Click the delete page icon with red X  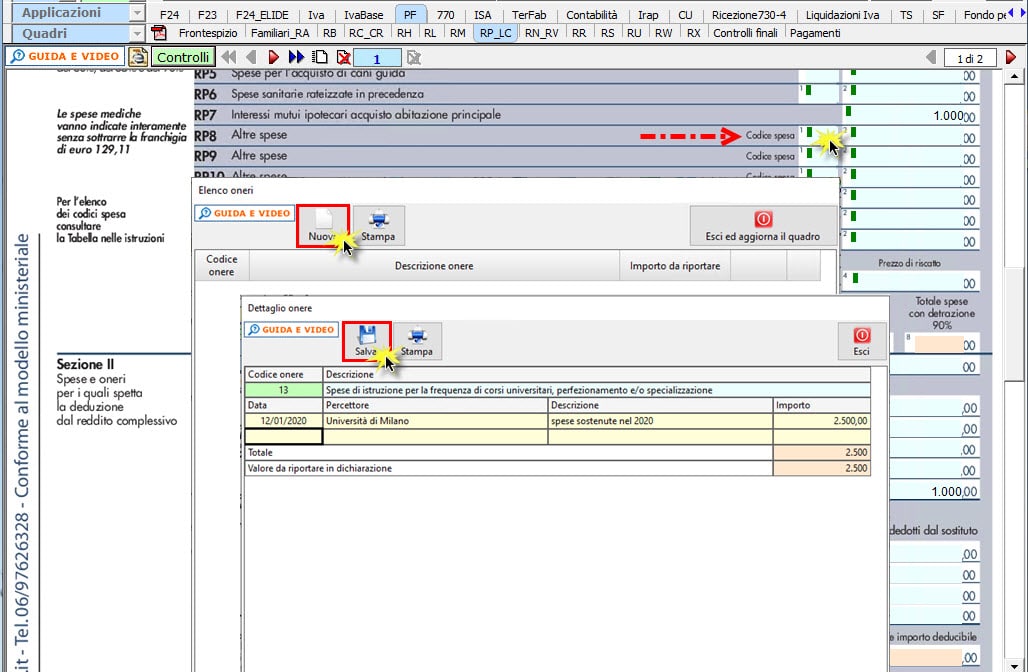click(343, 57)
